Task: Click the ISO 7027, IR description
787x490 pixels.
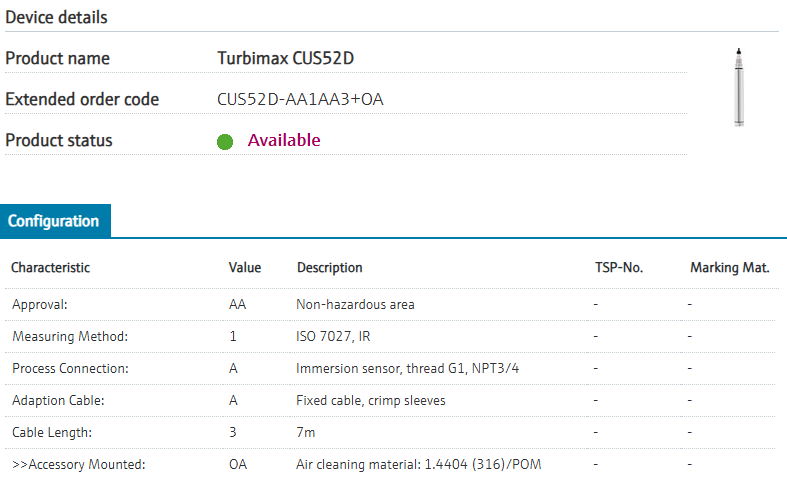Action: coord(334,336)
